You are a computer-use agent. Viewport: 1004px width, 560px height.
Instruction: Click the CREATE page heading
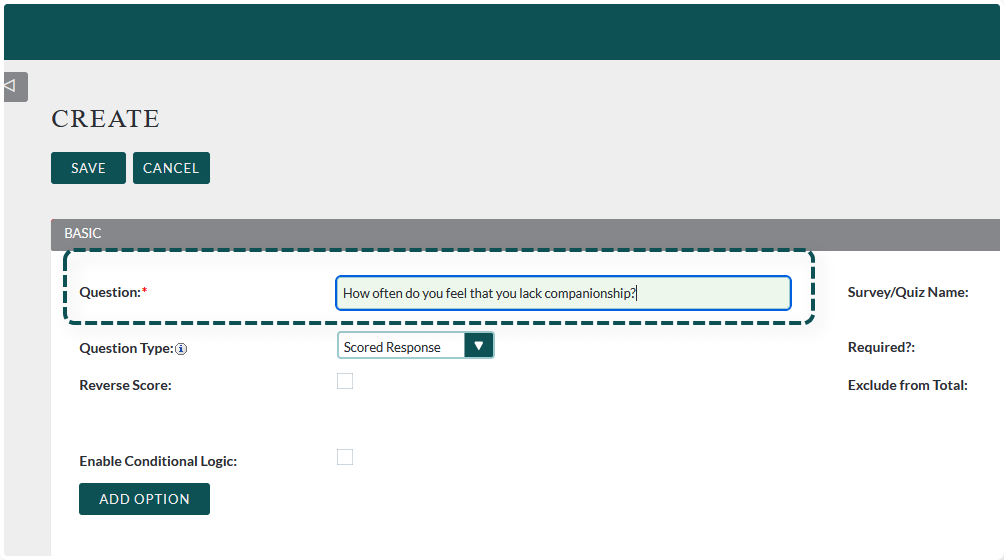point(105,119)
